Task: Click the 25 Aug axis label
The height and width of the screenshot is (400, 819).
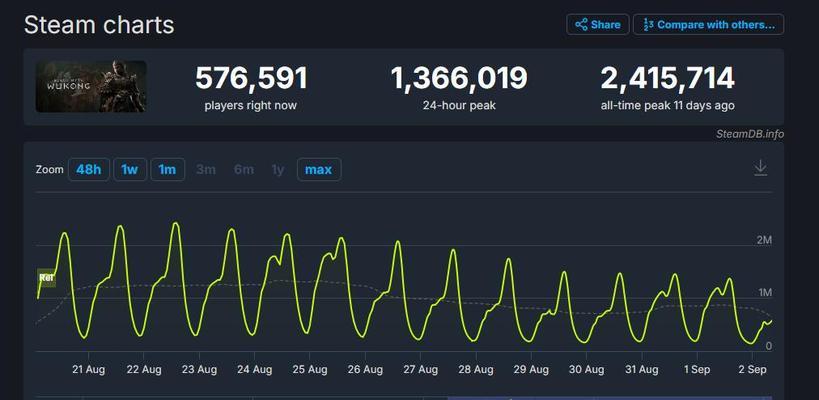Action: 310,370
